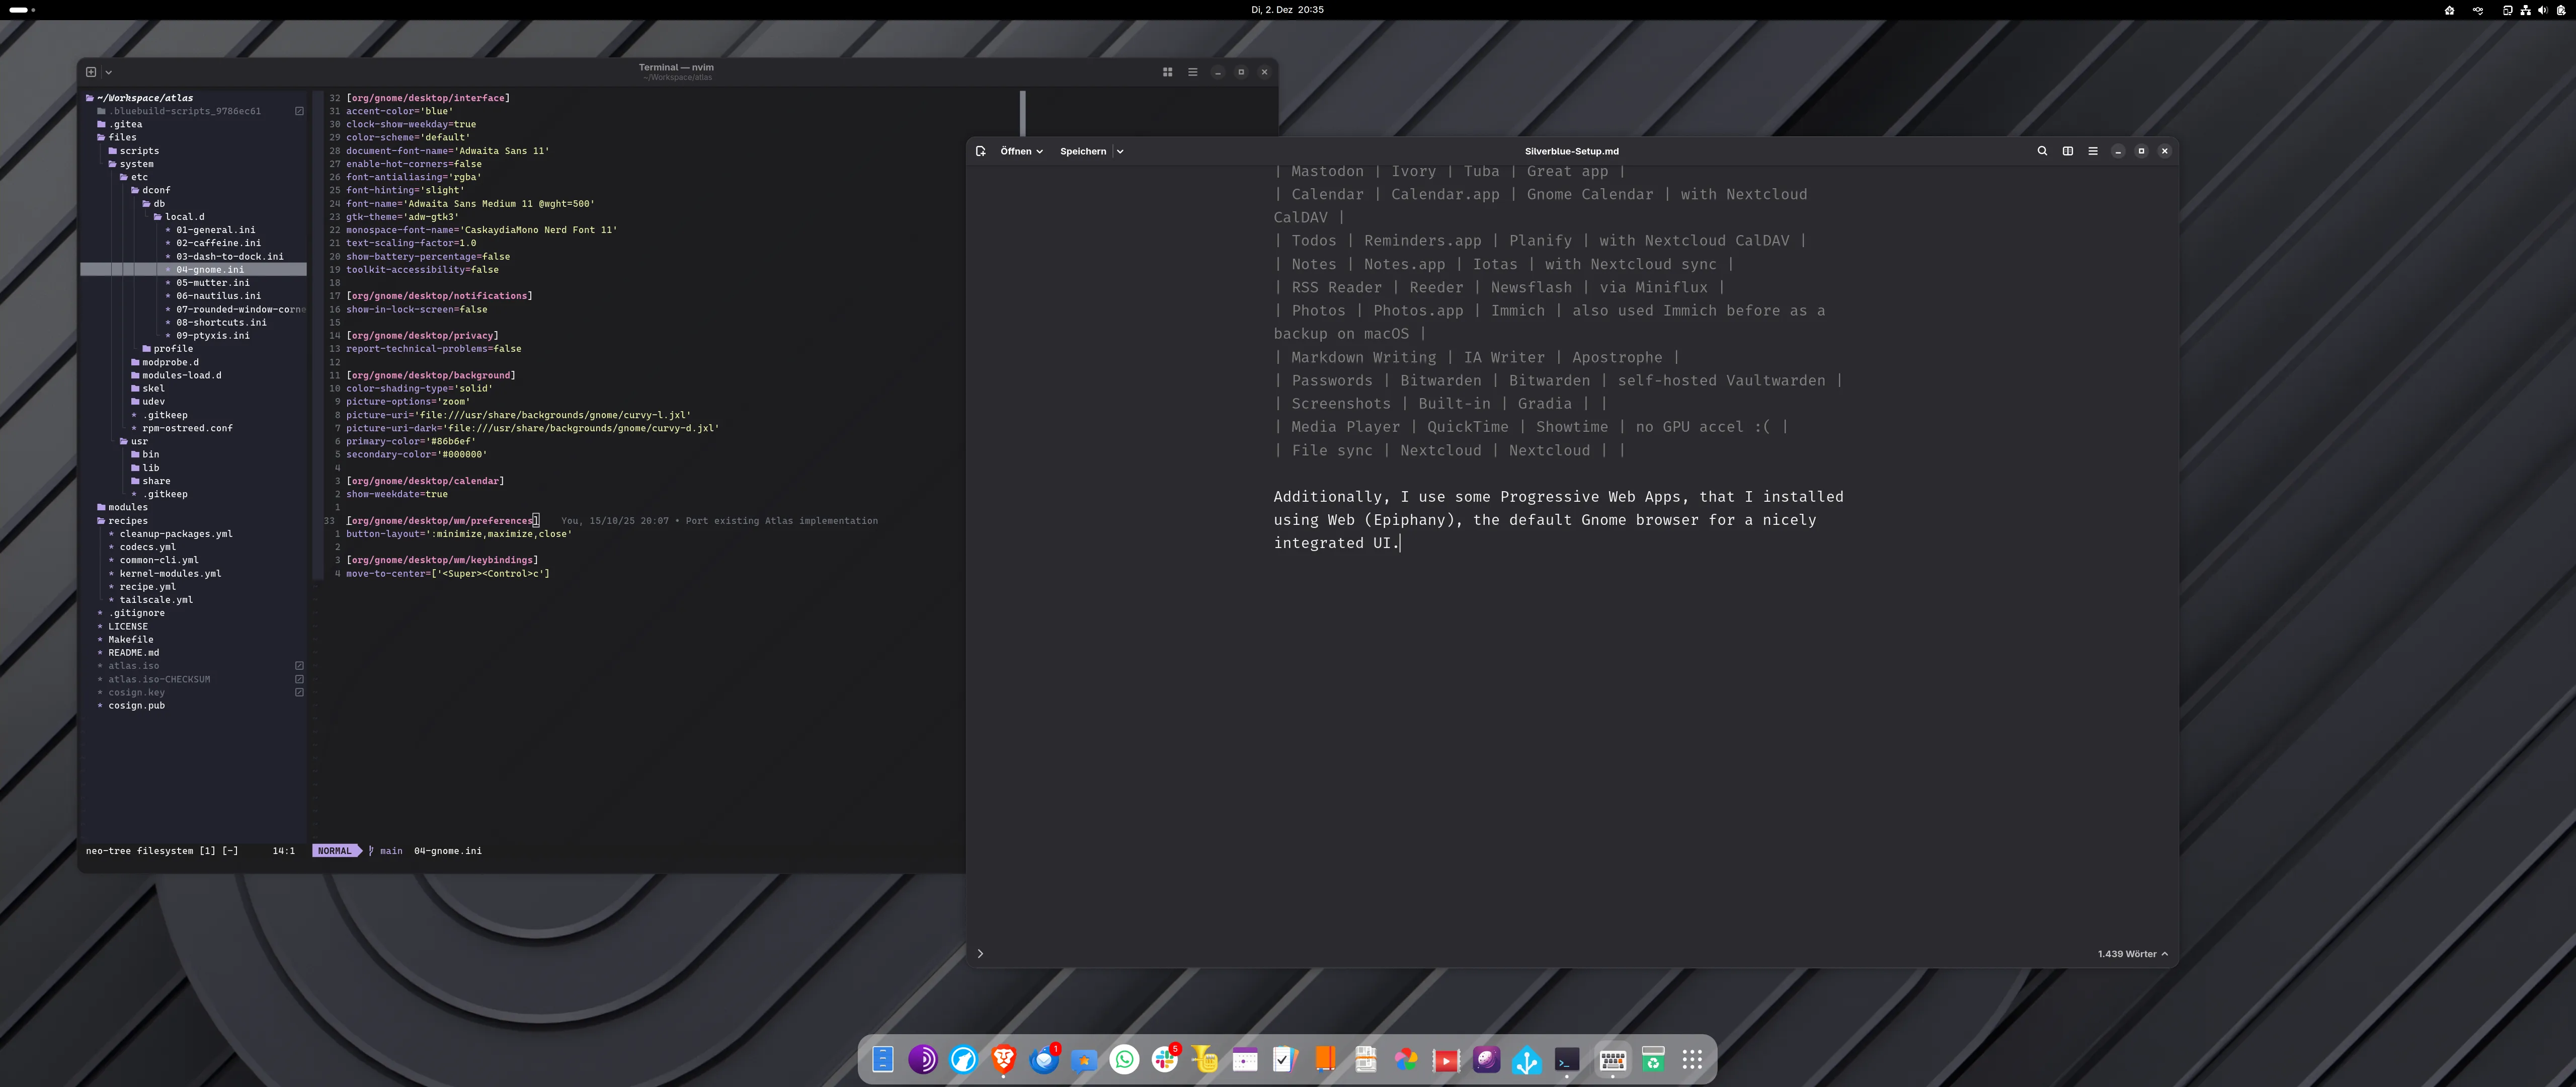Viewport: 2576px width, 1087px height.
Task: Collapse the recipes folder in neo-tree
Action: coord(128,520)
